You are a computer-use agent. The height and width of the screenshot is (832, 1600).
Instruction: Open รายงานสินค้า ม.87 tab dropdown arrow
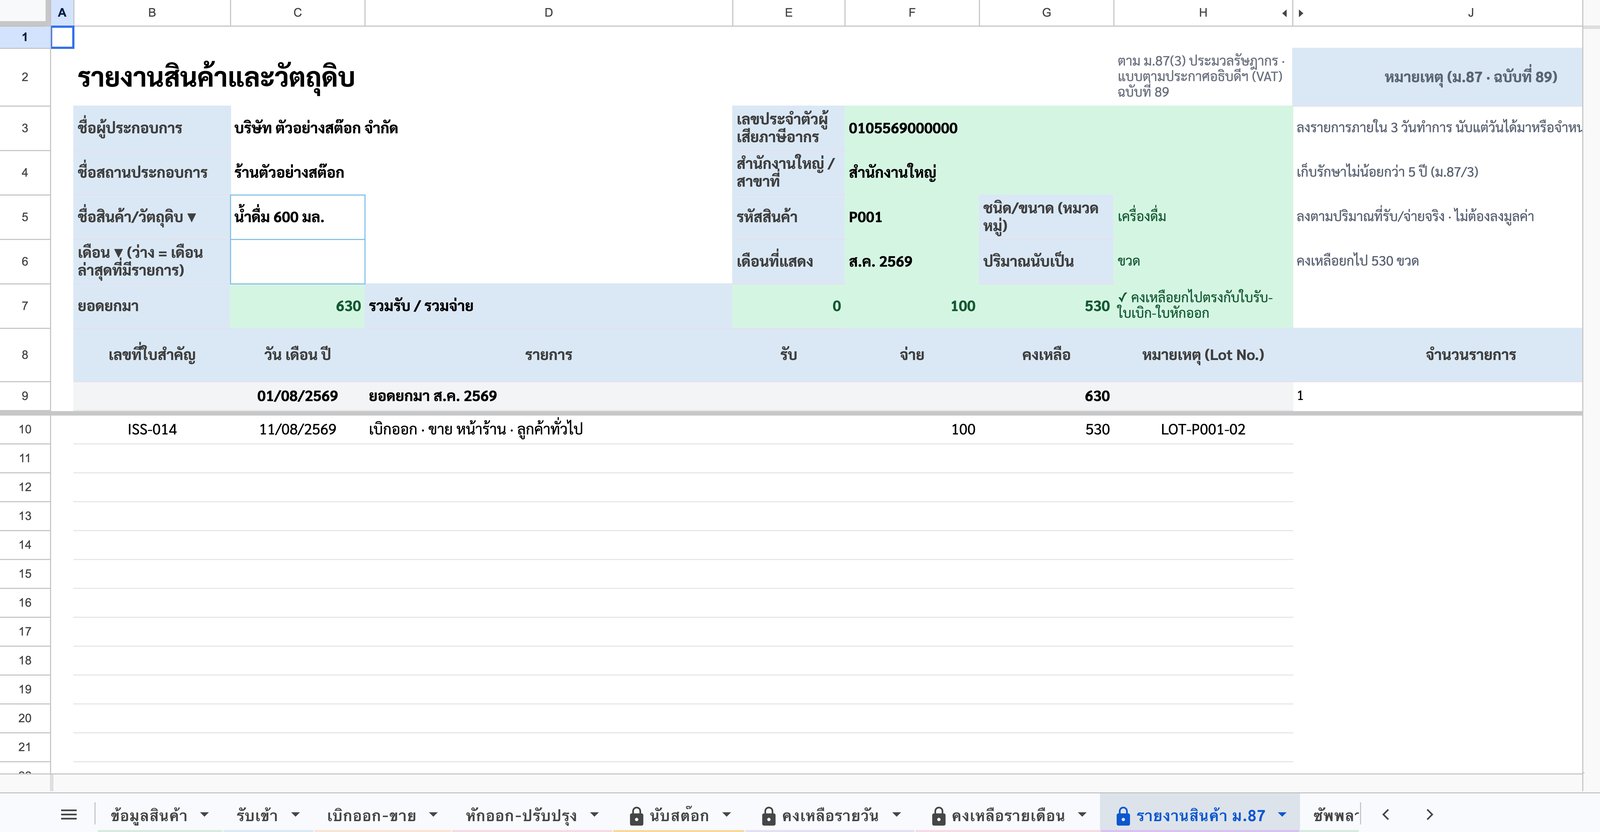pos(1282,815)
